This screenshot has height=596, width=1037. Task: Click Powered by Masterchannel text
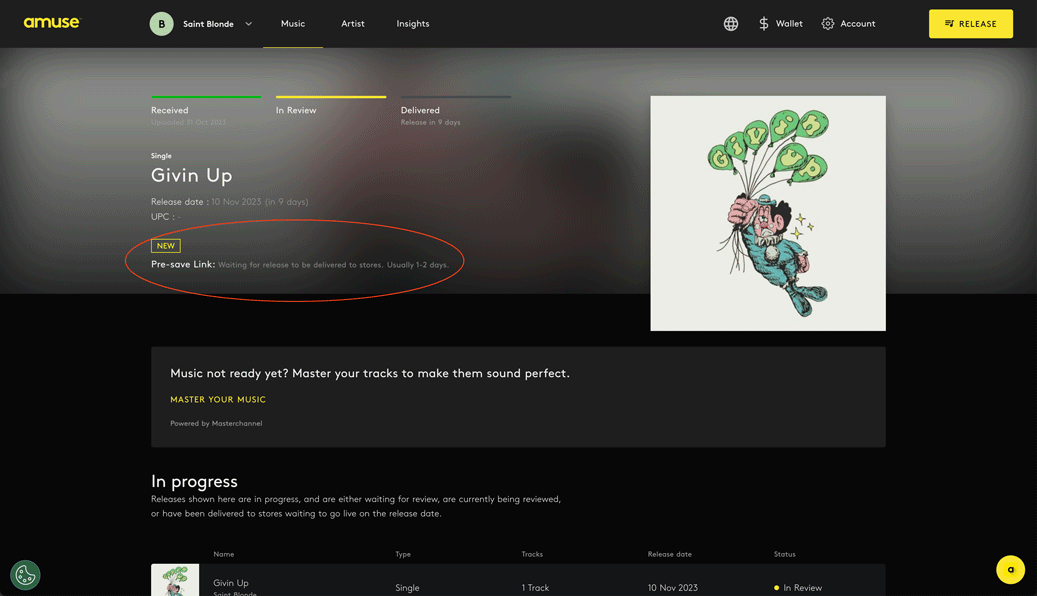pyautogui.click(x=216, y=423)
